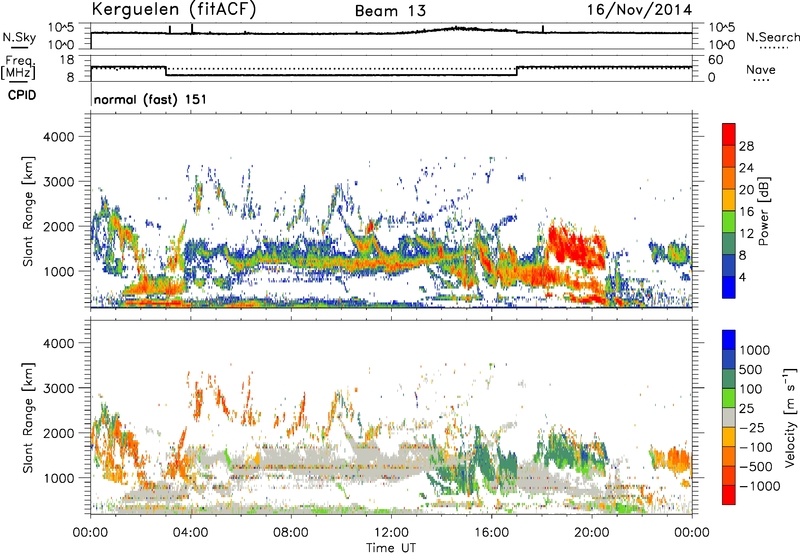Screen dimensions: 800x554
Task: Click the date "16/Nov/2014"
Action: click(639, 10)
